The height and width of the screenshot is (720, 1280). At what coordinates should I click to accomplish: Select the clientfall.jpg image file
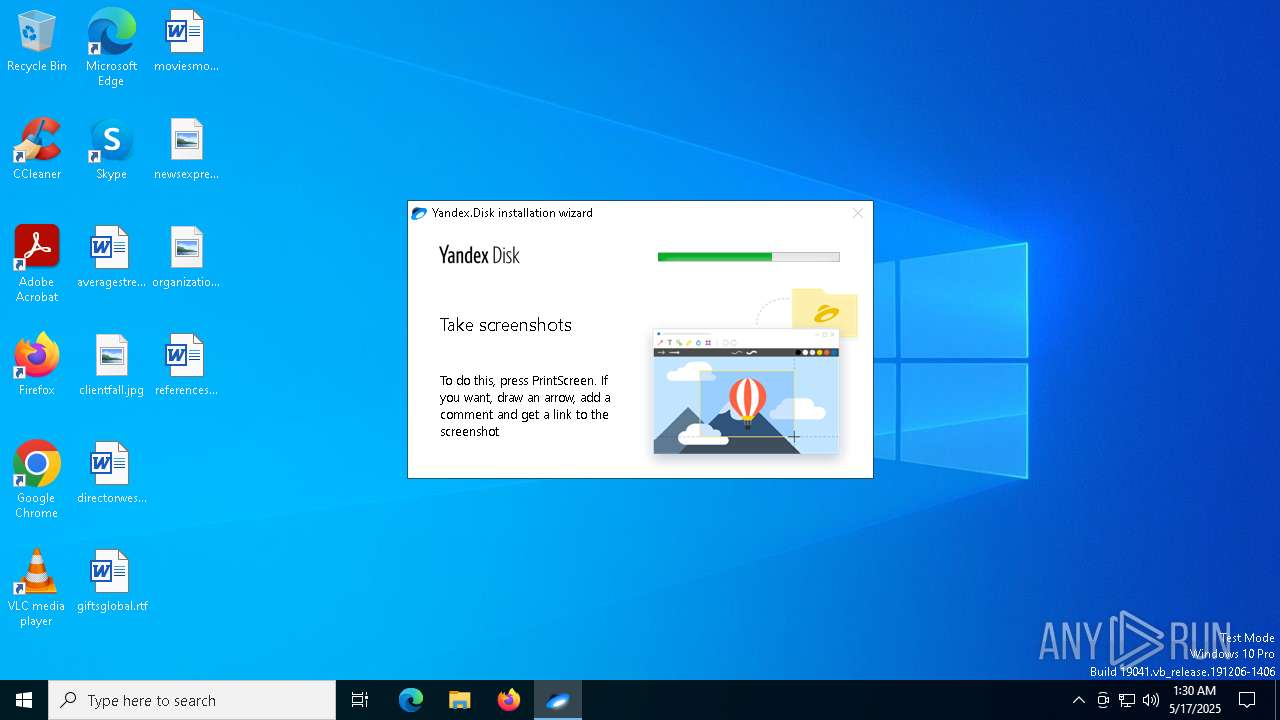[111, 366]
